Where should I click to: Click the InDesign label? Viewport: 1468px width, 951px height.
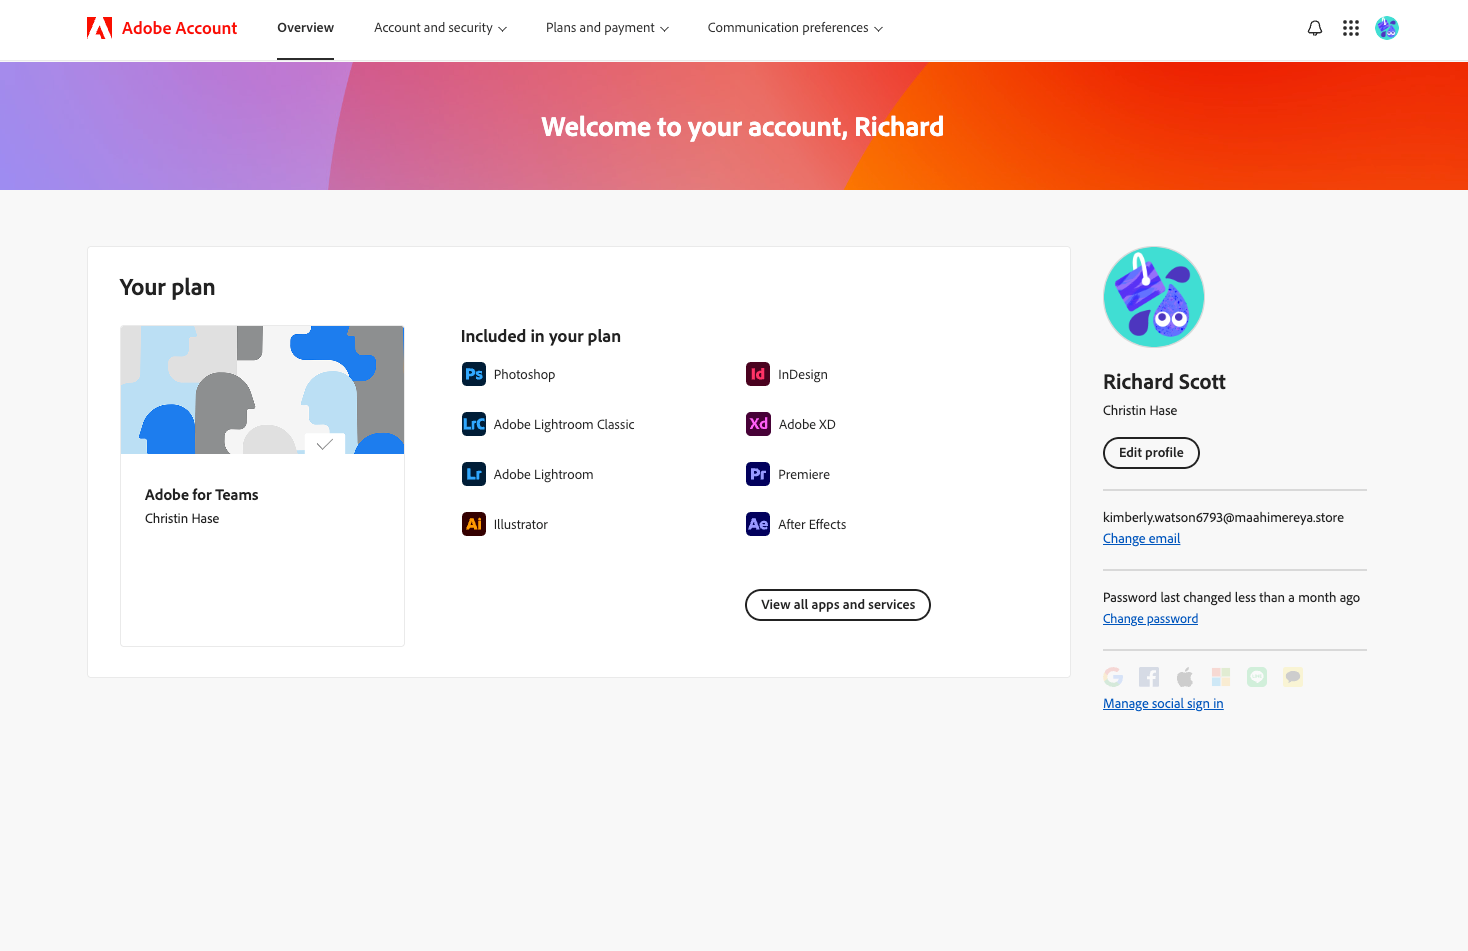coord(803,375)
